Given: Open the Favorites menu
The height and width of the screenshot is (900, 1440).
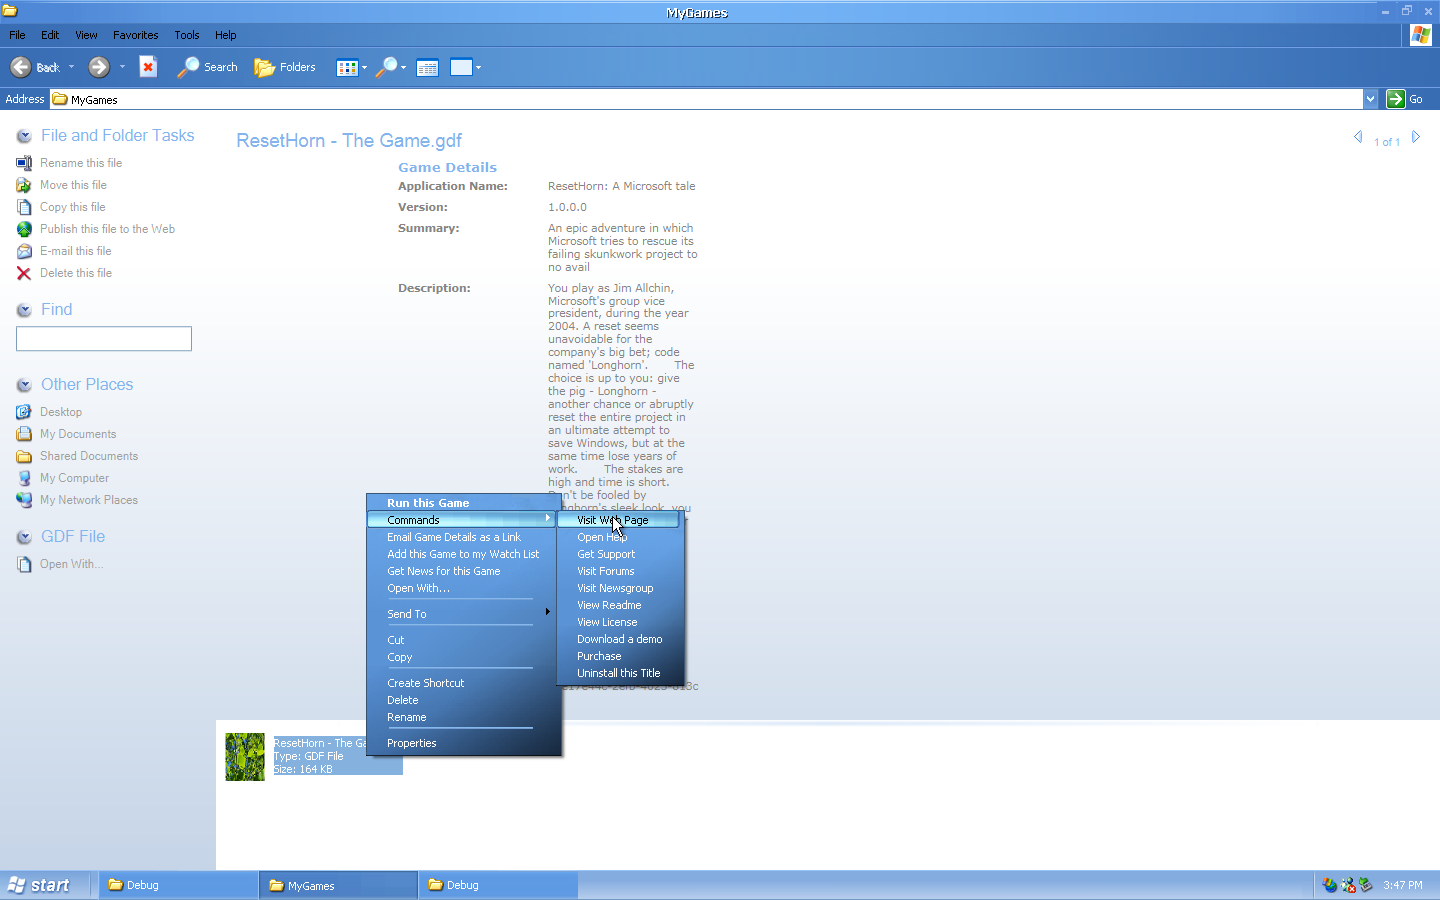Looking at the screenshot, I should (136, 35).
